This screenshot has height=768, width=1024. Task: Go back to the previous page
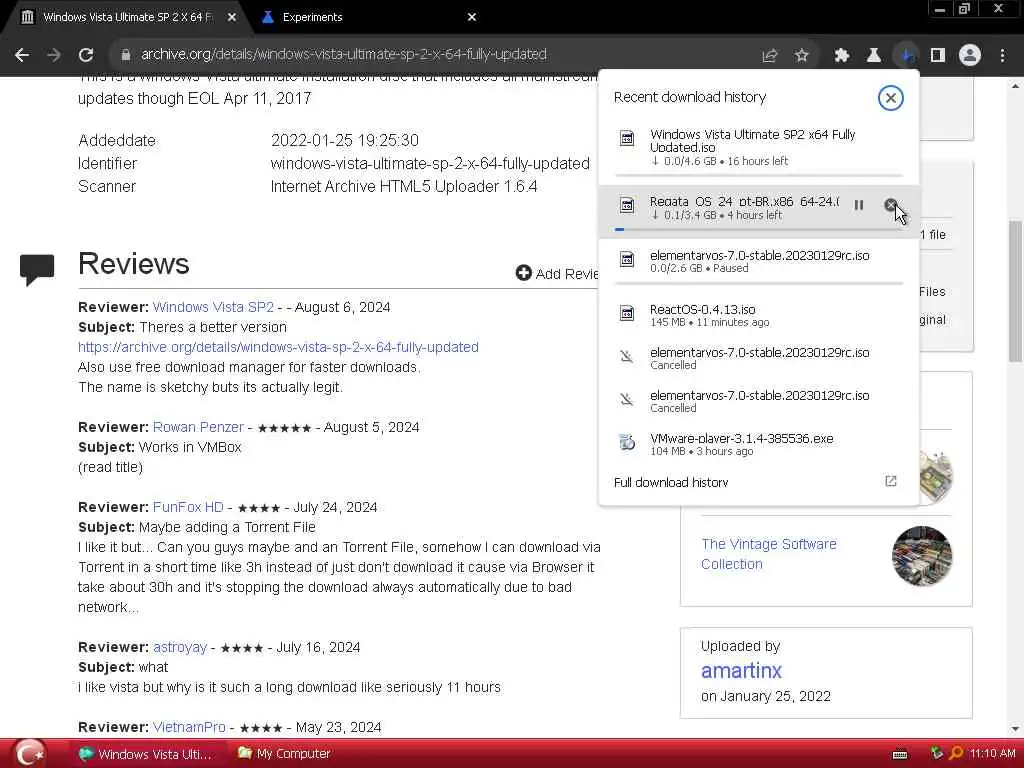click(x=22, y=55)
